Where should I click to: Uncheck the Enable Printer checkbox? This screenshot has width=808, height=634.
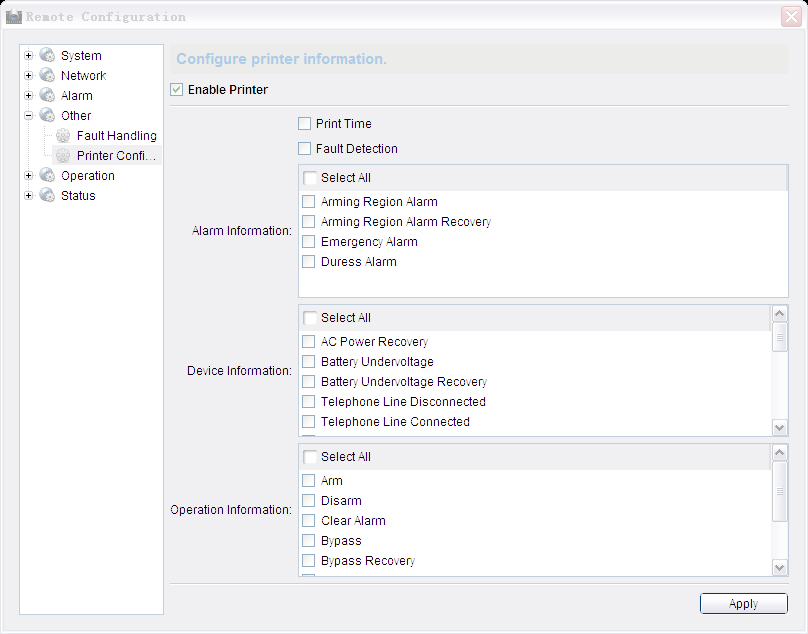pyautogui.click(x=177, y=90)
